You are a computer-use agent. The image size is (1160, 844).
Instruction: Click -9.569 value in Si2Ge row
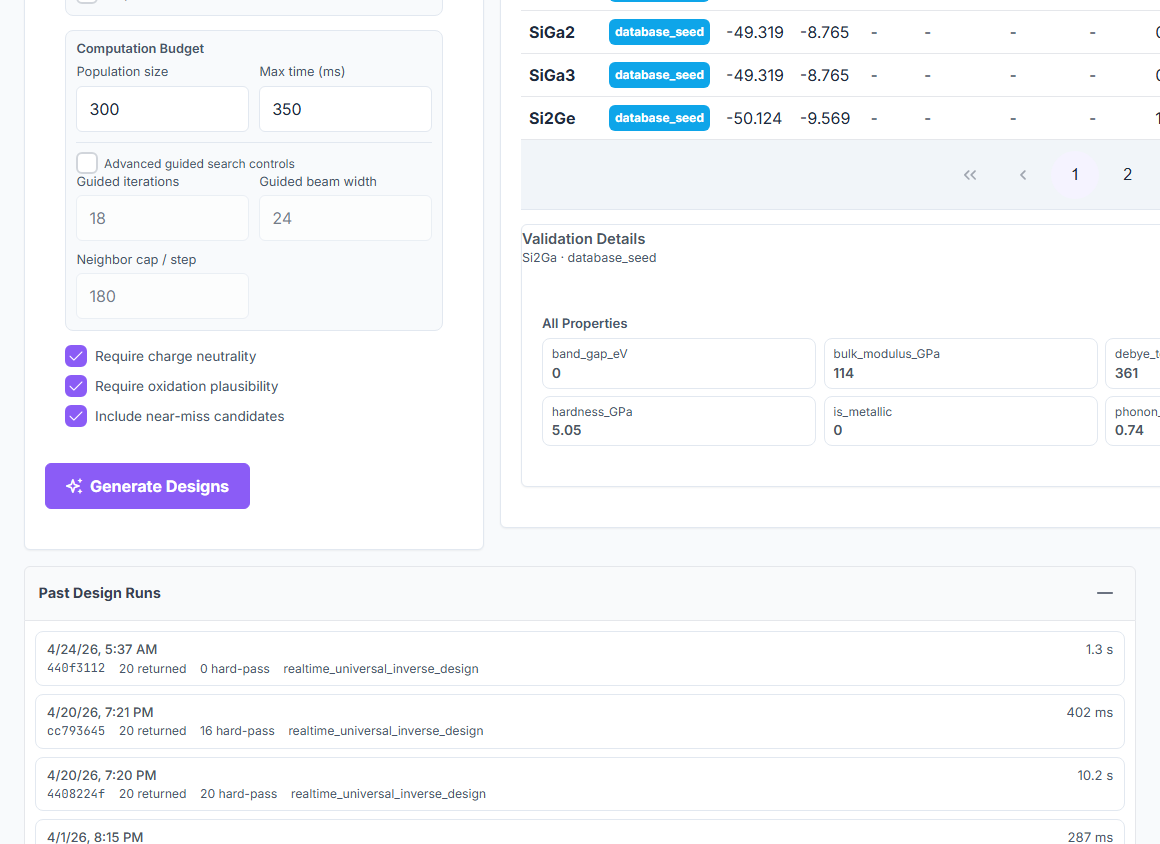tap(825, 118)
